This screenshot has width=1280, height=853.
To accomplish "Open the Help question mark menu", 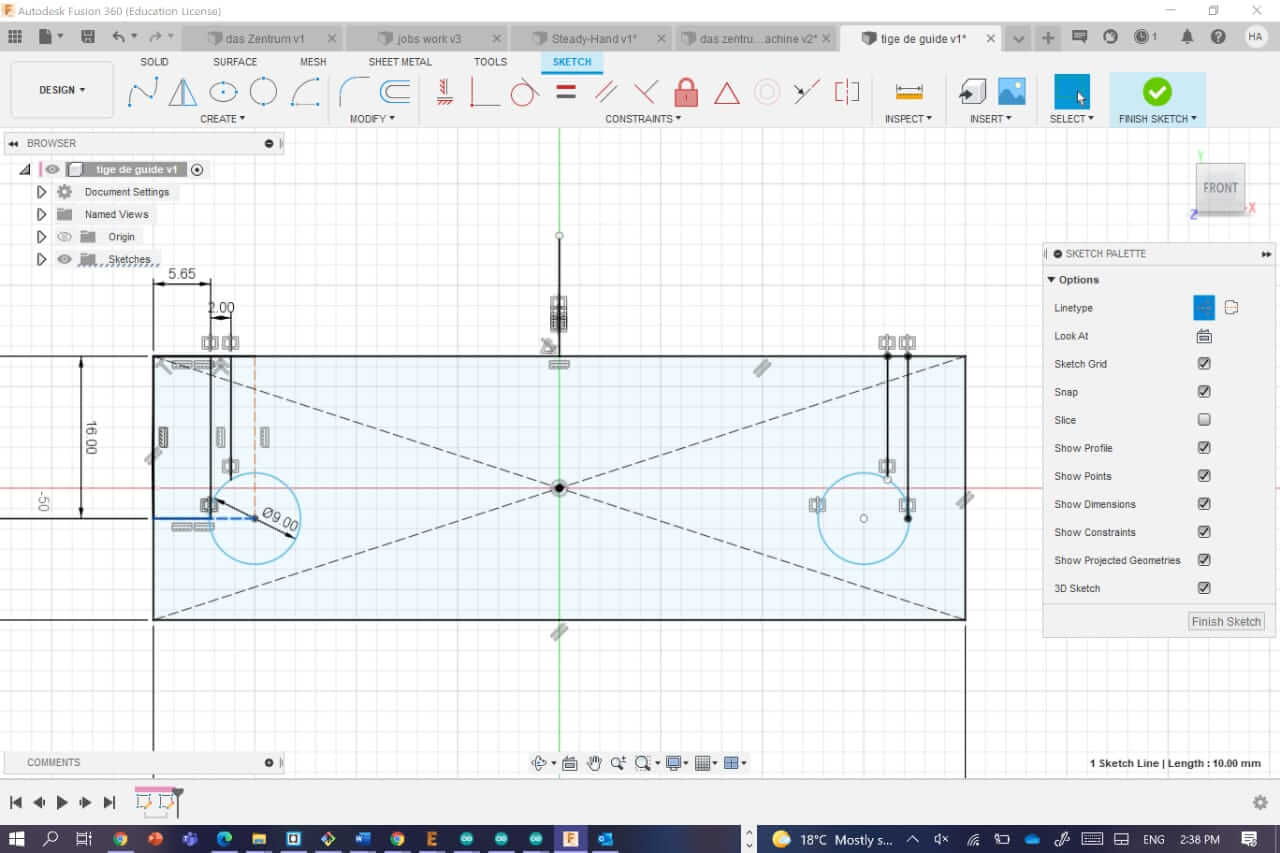I will pyautogui.click(x=1218, y=37).
